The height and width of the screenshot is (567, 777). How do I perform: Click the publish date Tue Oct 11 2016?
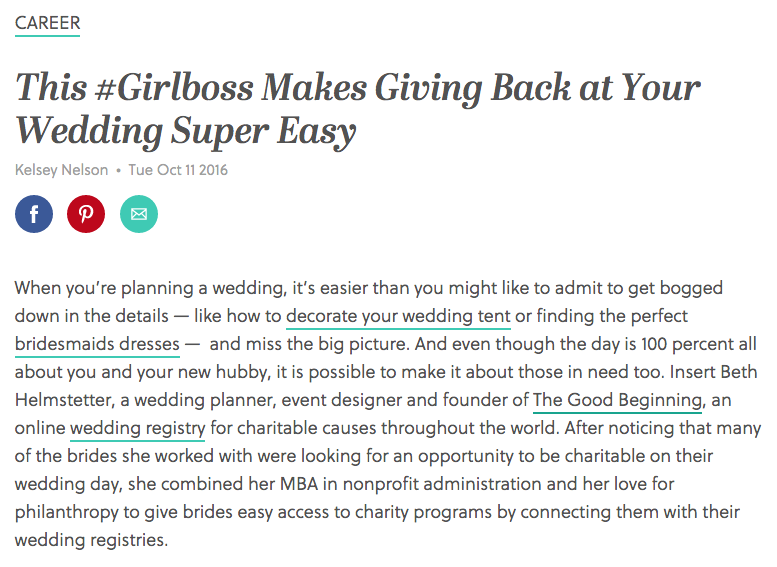[178, 170]
